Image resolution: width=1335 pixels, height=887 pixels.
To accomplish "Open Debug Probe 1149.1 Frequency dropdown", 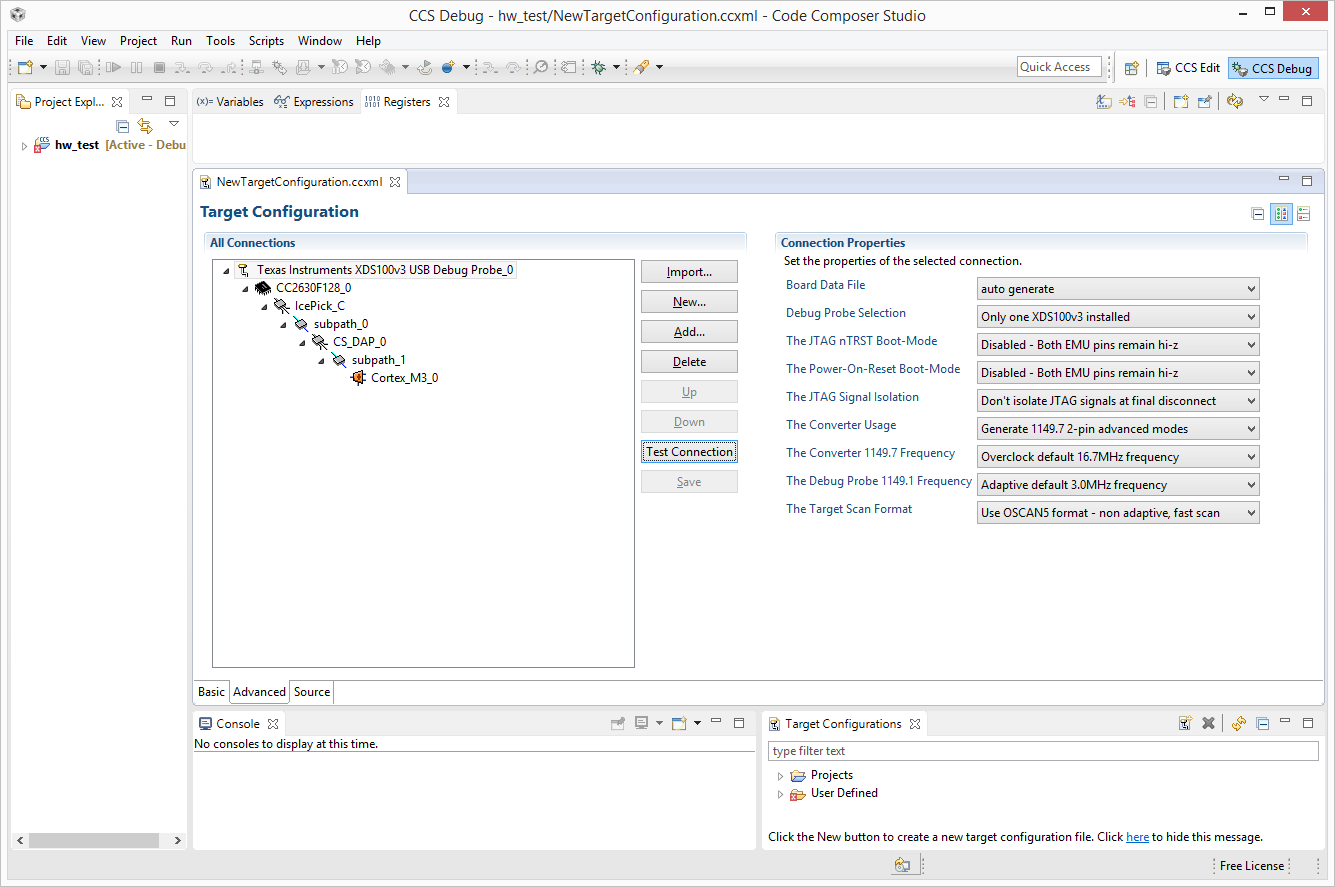I will pos(1118,485).
